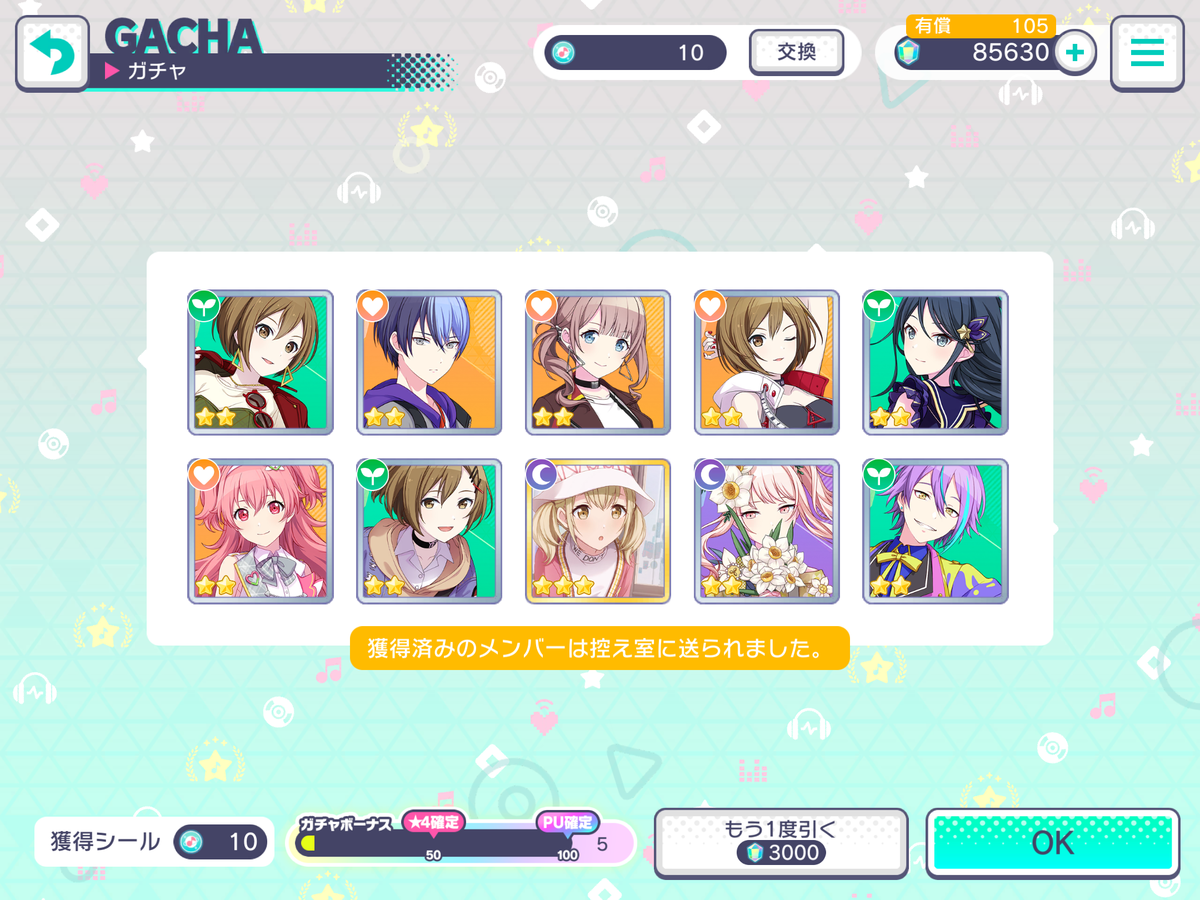The width and height of the screenshot is (1200, 900).
Task: Confirm results with the OK button
Action: click(x=1052, y=843)
